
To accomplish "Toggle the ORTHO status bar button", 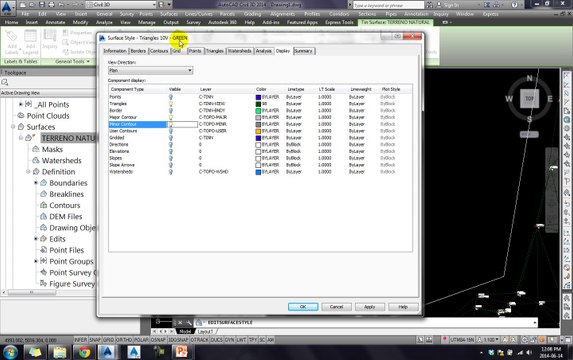I will pos(124,340).
